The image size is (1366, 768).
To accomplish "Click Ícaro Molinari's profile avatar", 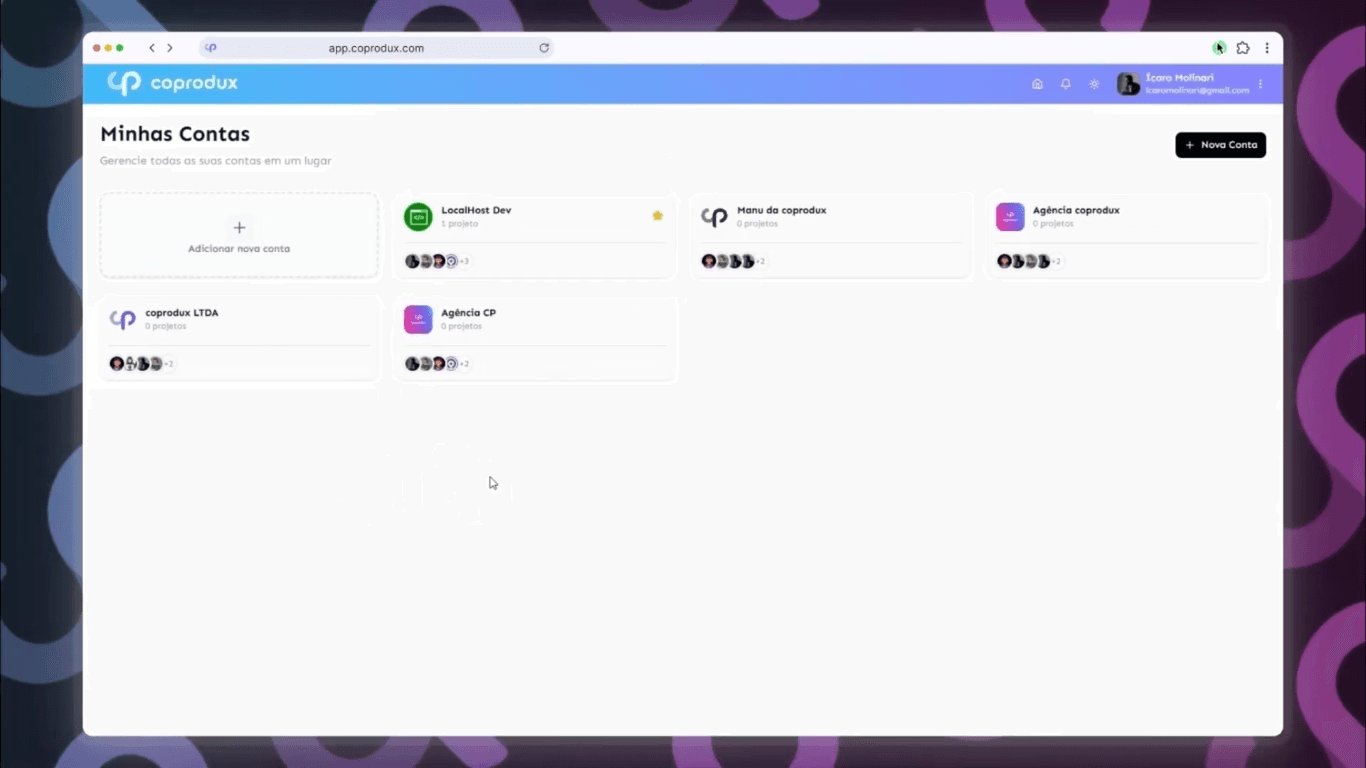I will click(x=1128, y=84).
